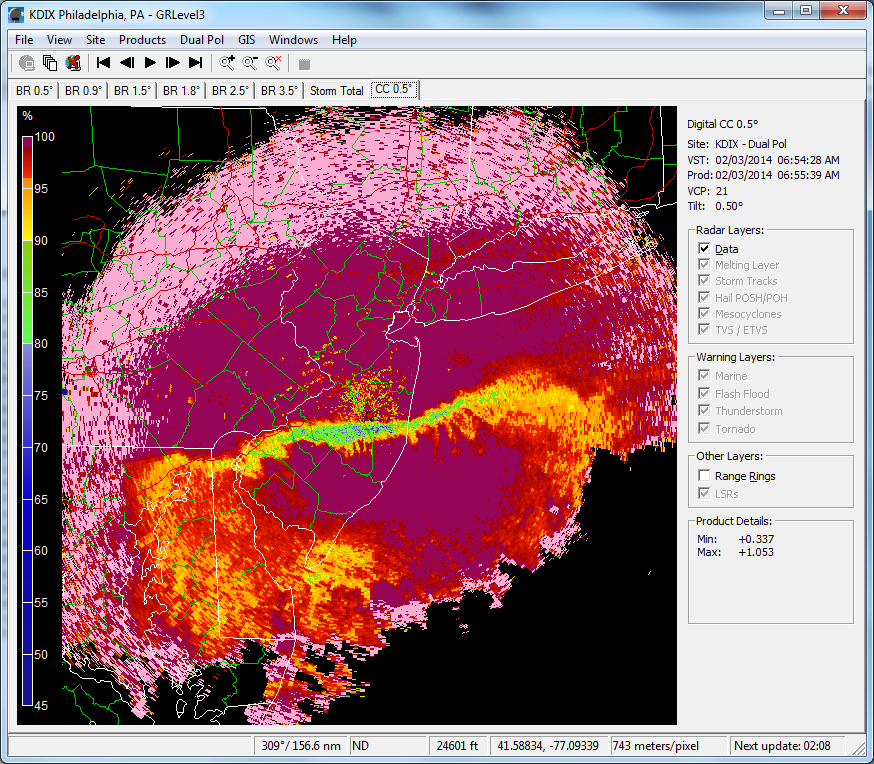874x764 pixels.
Task: Click the Min value +0.337
Action: 756,539
